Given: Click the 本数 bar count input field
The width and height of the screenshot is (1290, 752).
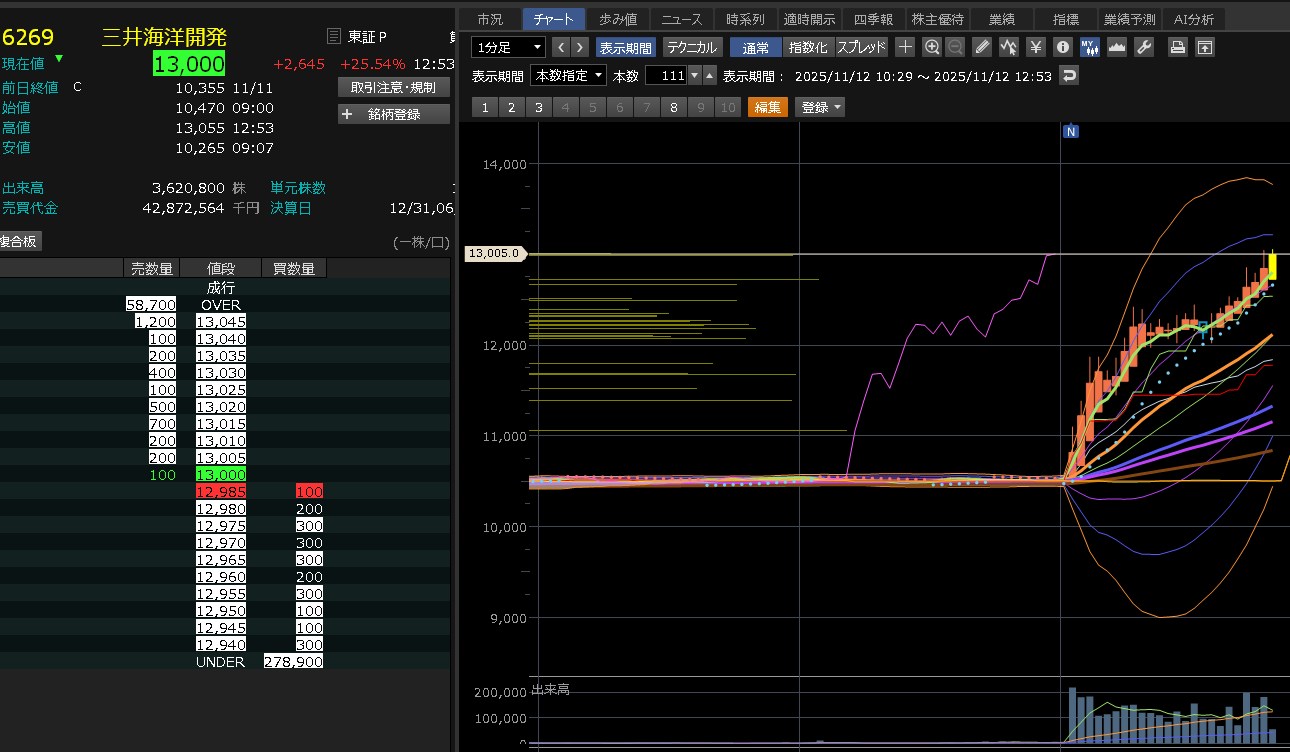Looking at the screenshot, I should click(666, 76).
